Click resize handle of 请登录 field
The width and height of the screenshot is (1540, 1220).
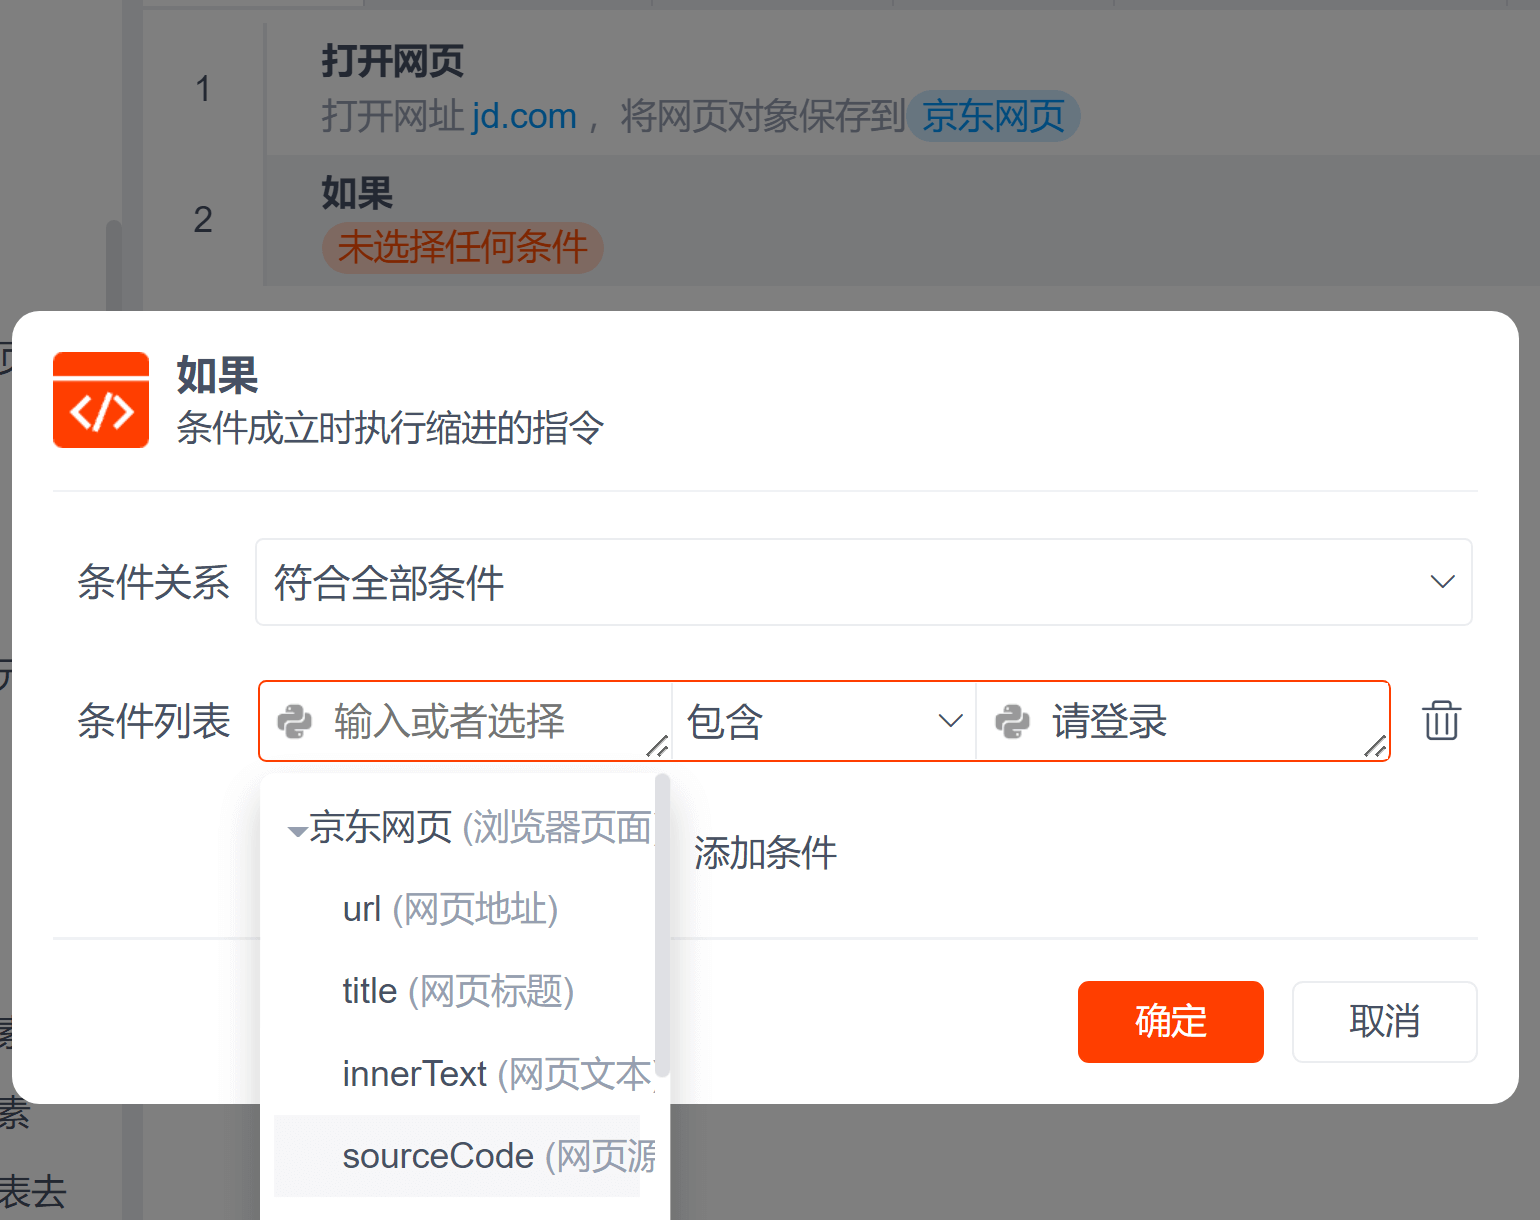click(x=1375, y=746)
